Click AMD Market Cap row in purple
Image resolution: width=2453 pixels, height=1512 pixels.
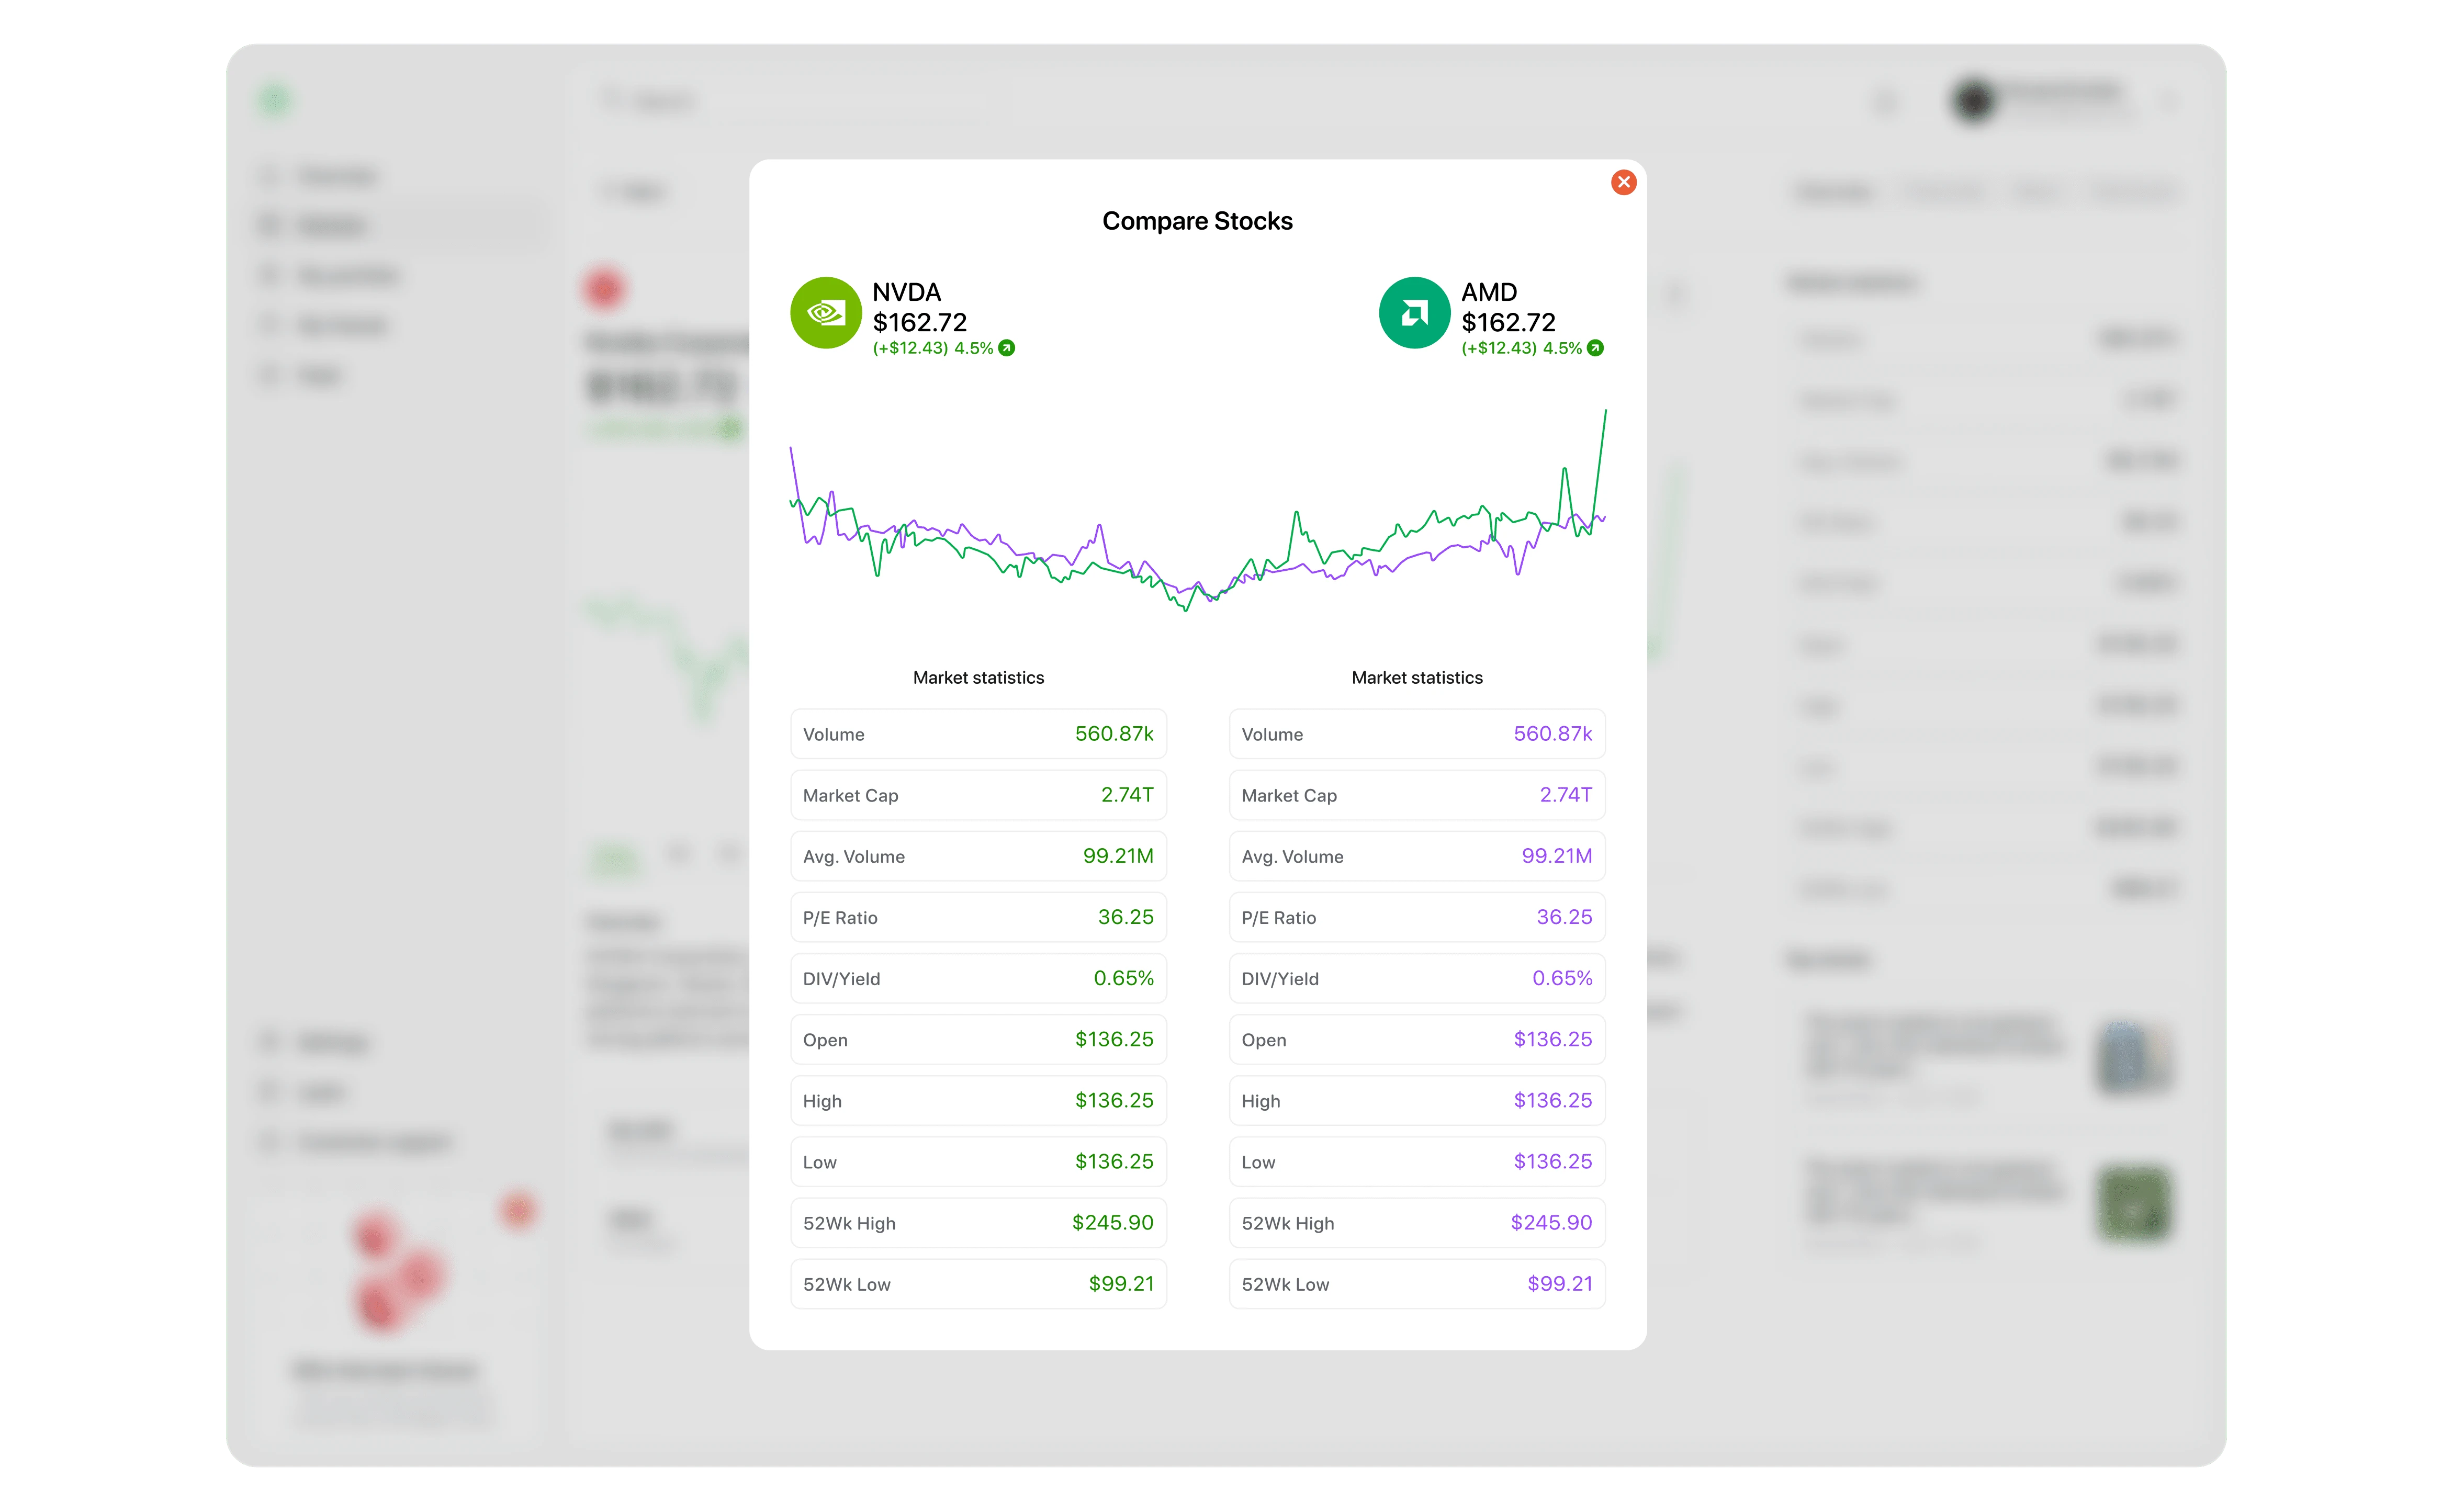(x=1416, y=795)
